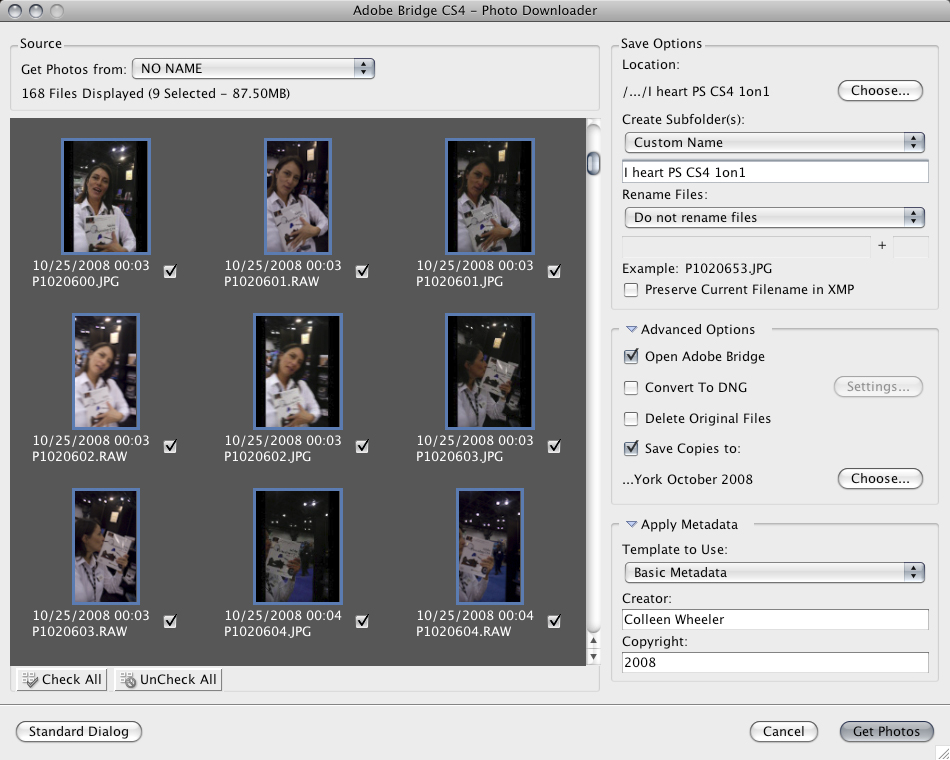Viewport: 950px width, 760px height.
Task: Click the Check All button
Action: coord(61,679)
